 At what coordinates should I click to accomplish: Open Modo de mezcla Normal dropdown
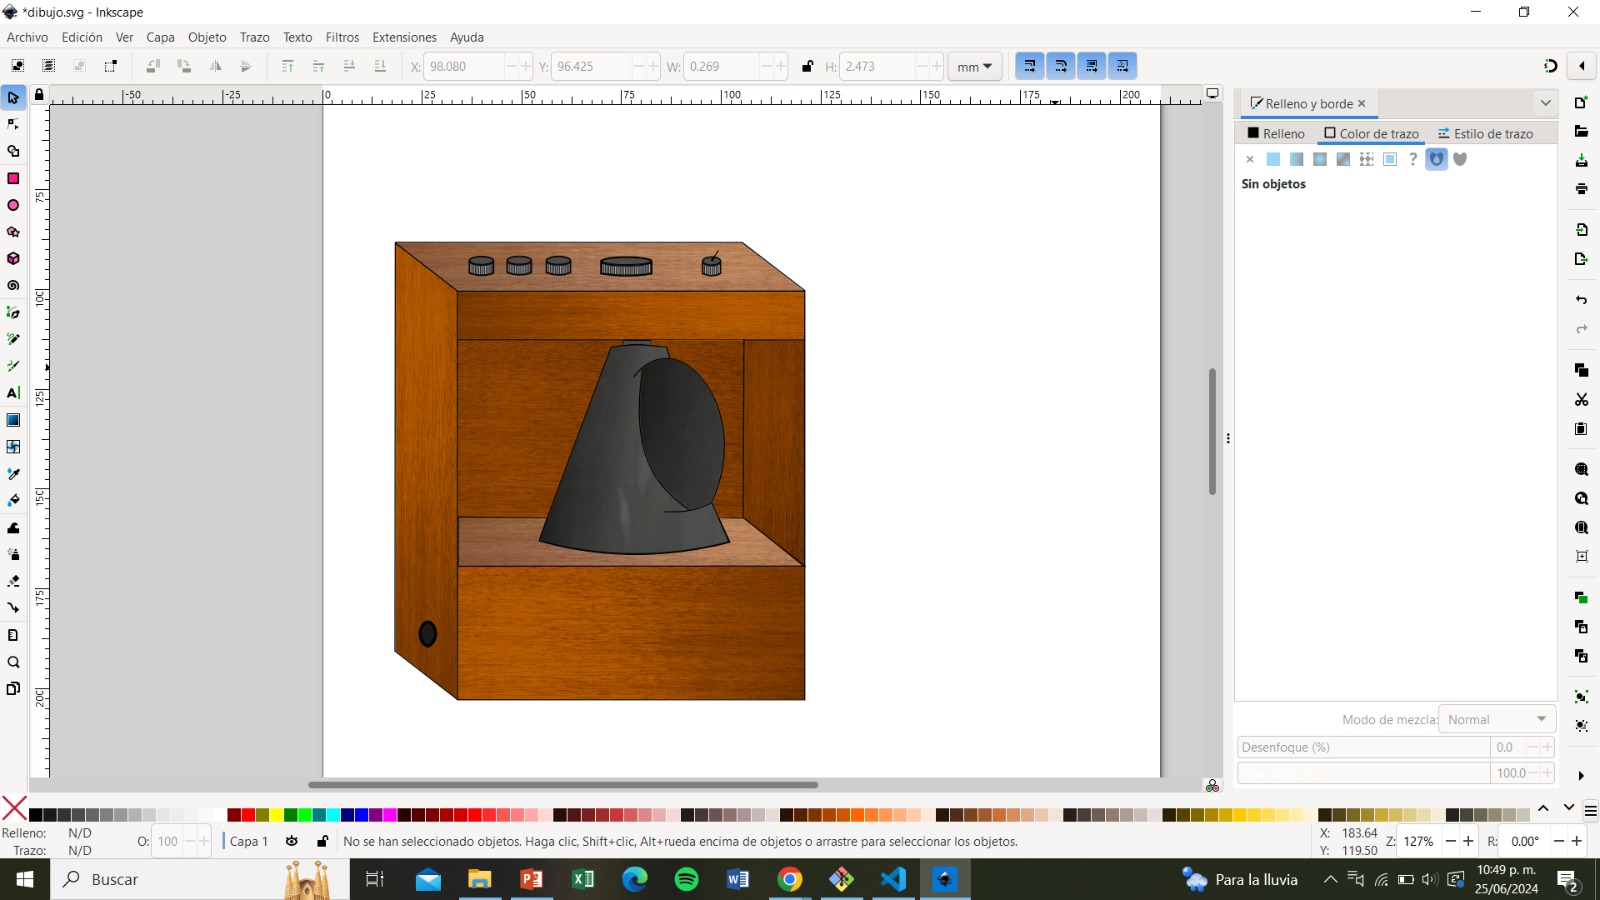[1497, 719]
